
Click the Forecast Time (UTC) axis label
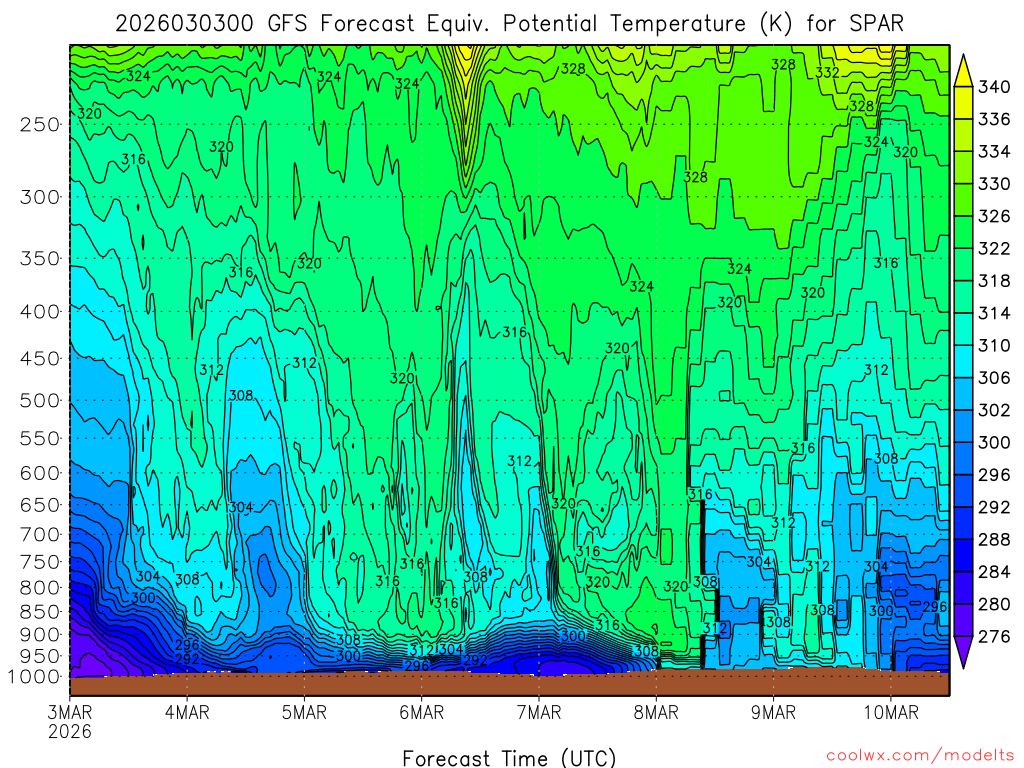tap(509, 758)
